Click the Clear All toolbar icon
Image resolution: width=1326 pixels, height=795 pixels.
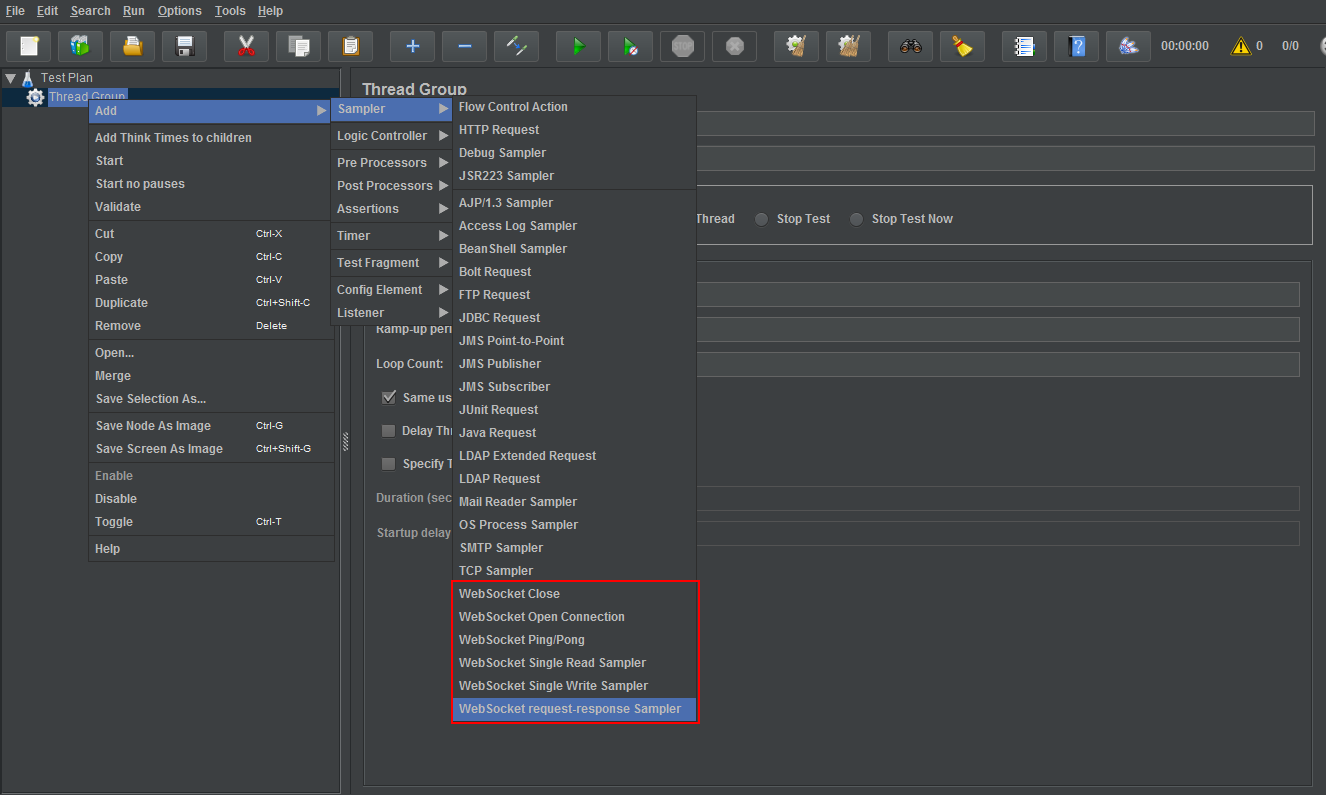click(848, 46)
